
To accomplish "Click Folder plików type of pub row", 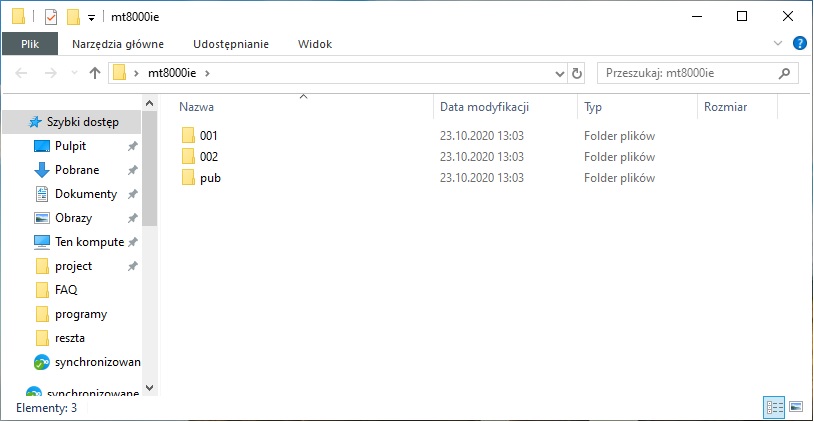I will (x=619, y=178).
